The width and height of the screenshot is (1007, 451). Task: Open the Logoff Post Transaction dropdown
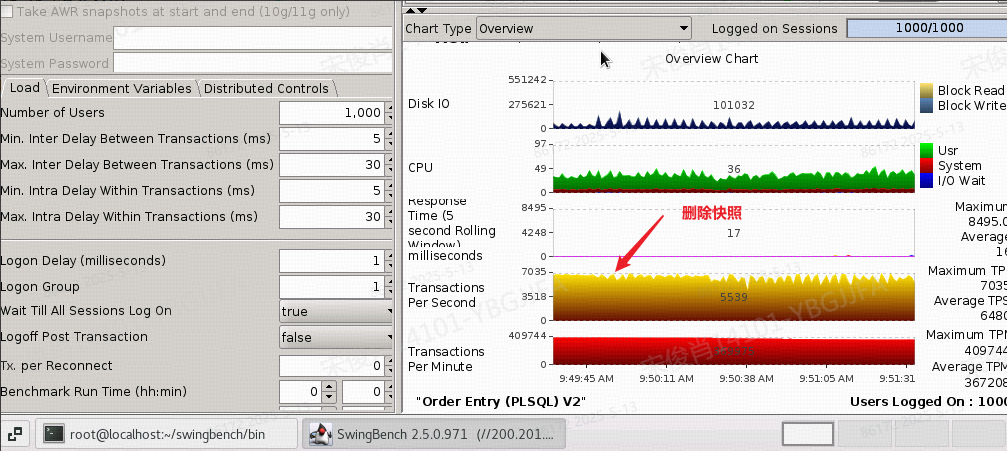[336, 337]
